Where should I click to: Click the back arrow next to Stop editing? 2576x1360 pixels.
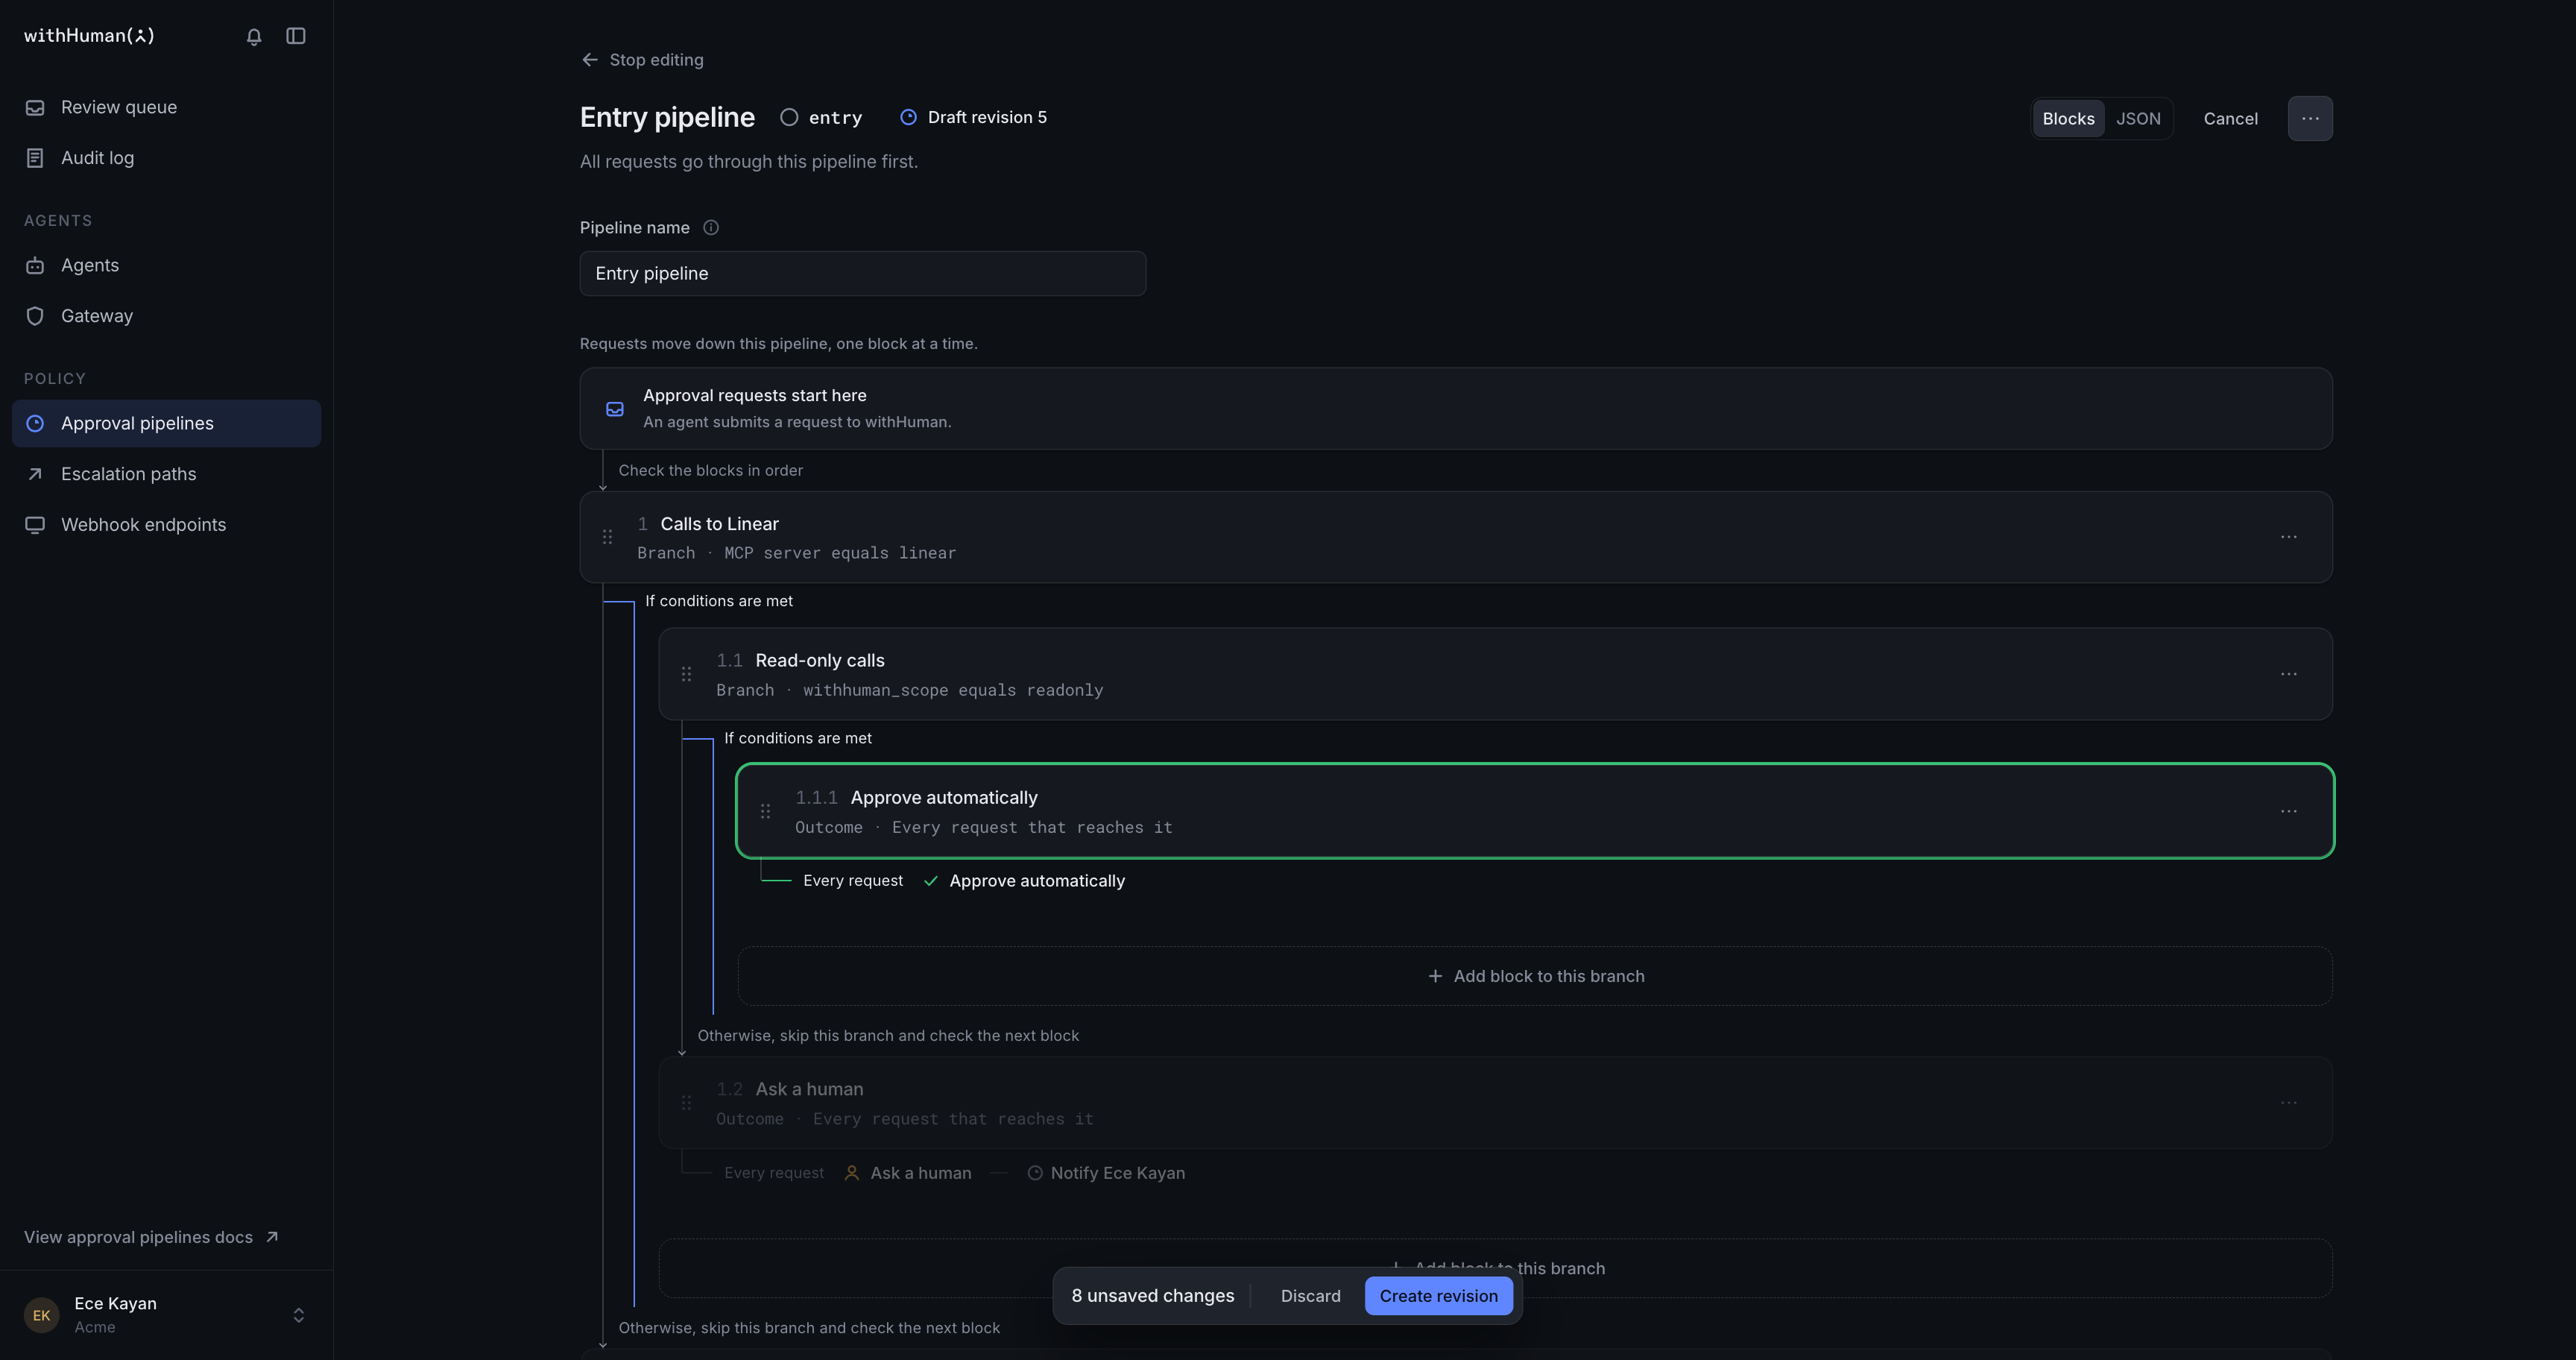click(590, 60)
